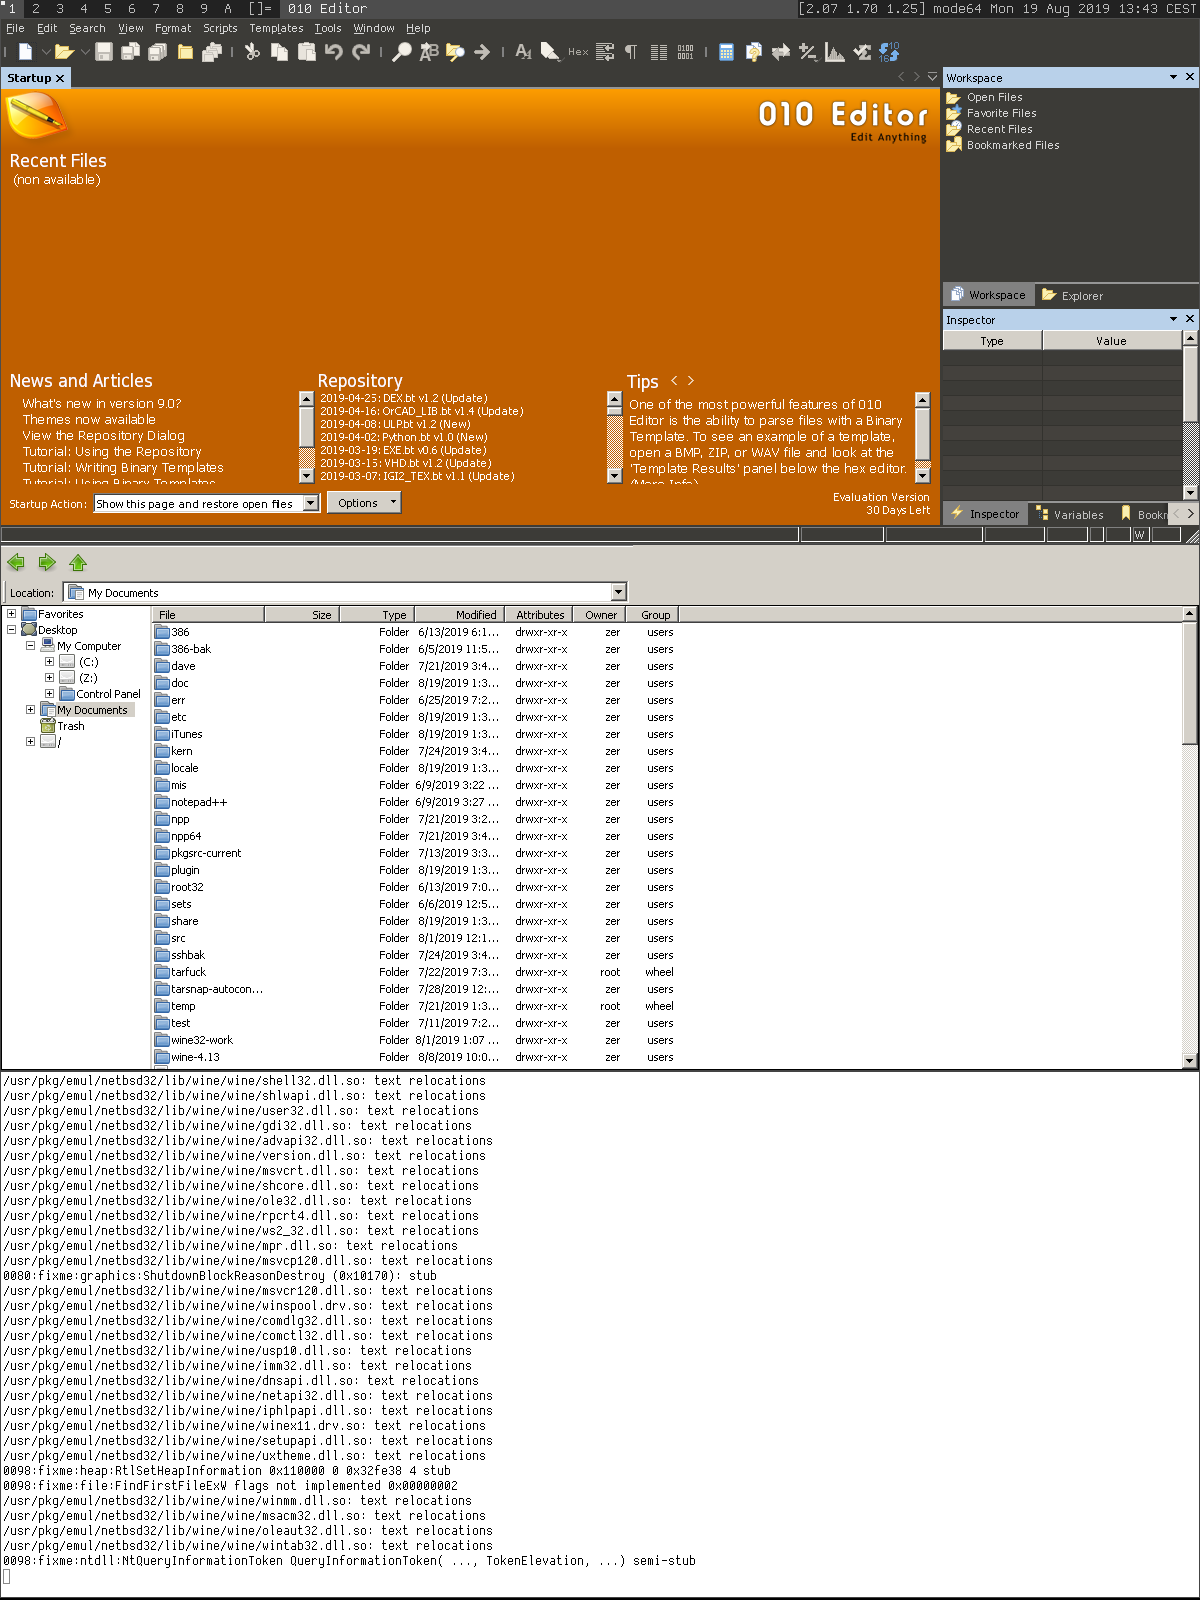This screenshot has width=1200, height=1600.
Task: Expand the Favorites tree node
Action: coord(12,614)
